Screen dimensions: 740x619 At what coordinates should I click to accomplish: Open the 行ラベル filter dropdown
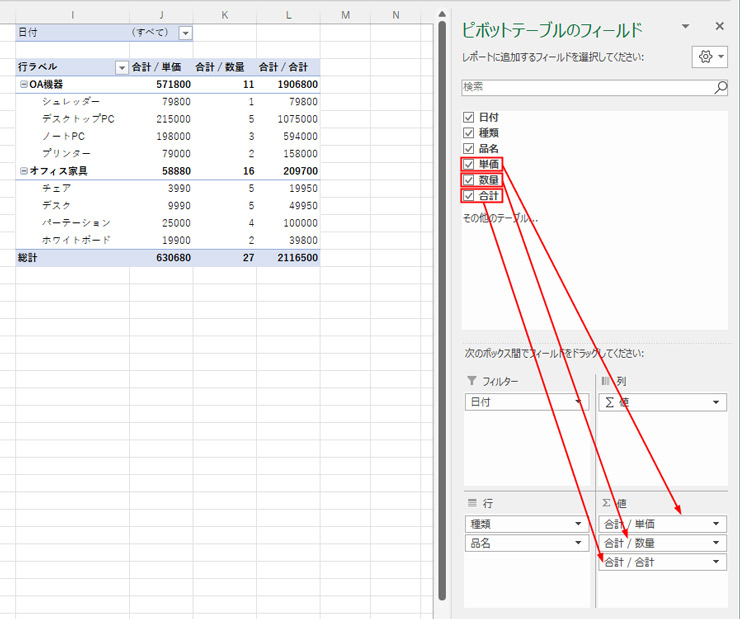click(122, 67)
